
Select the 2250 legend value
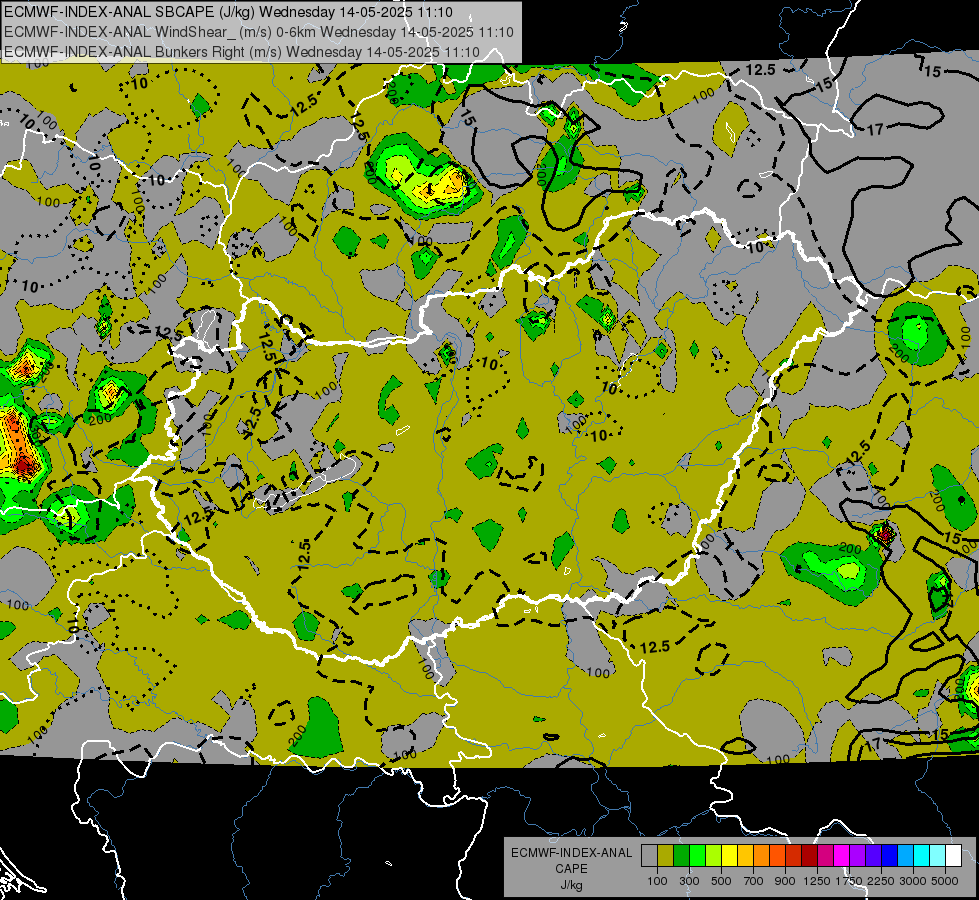[881, 881]
